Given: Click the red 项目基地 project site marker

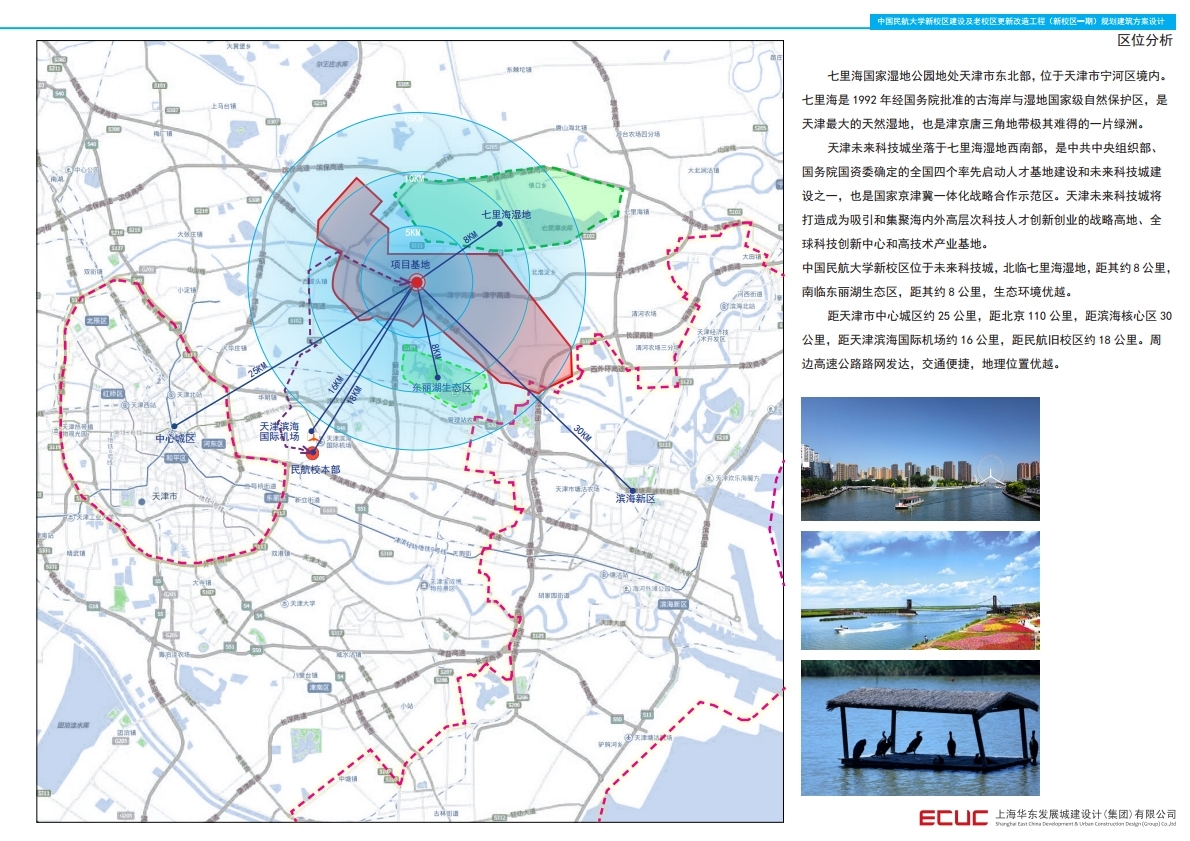Looking at the screenshot, I should click(x=417, y=283).
